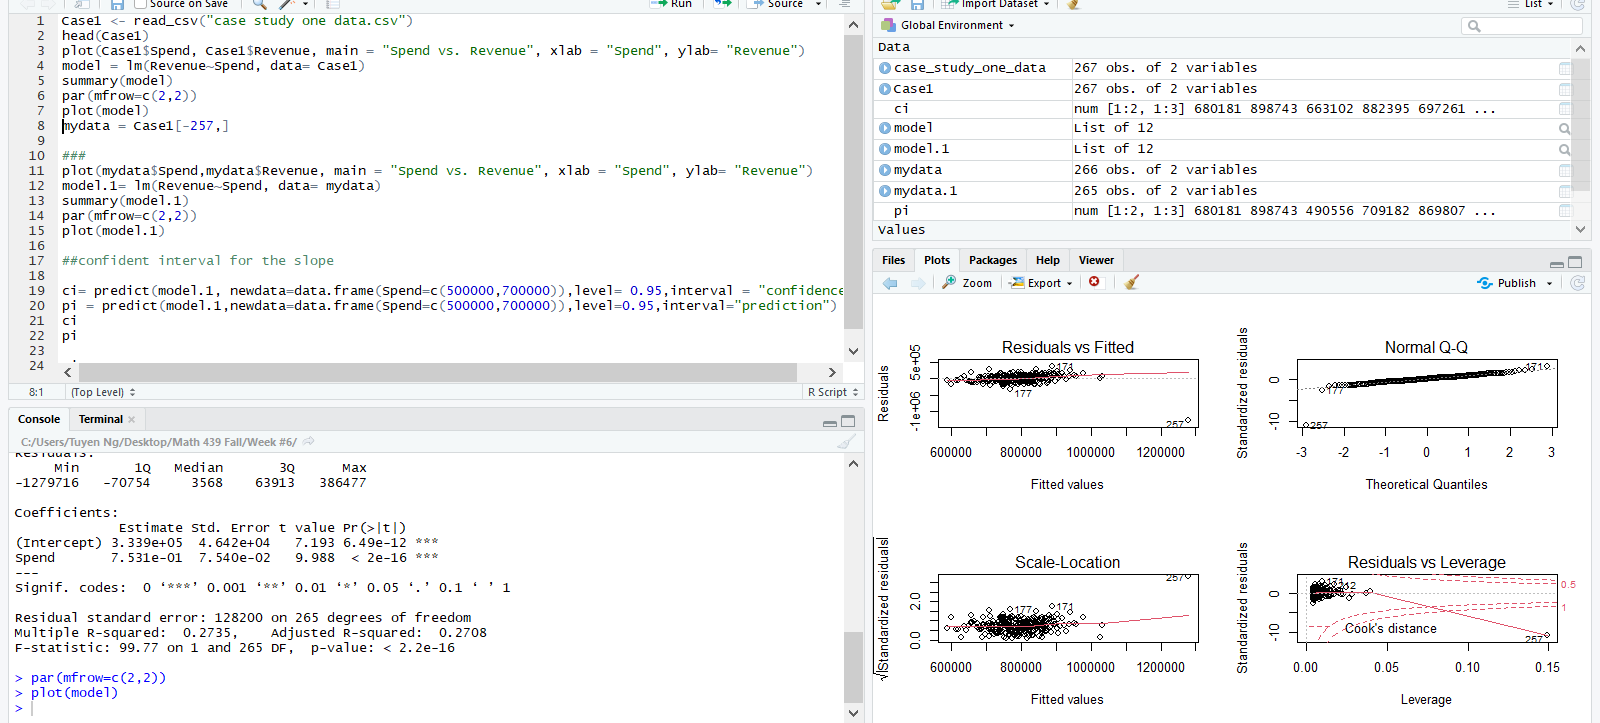The image size is (1600, 723).
Task: Open mydata in the data viewer grid icon
Action: [1565, 170]
